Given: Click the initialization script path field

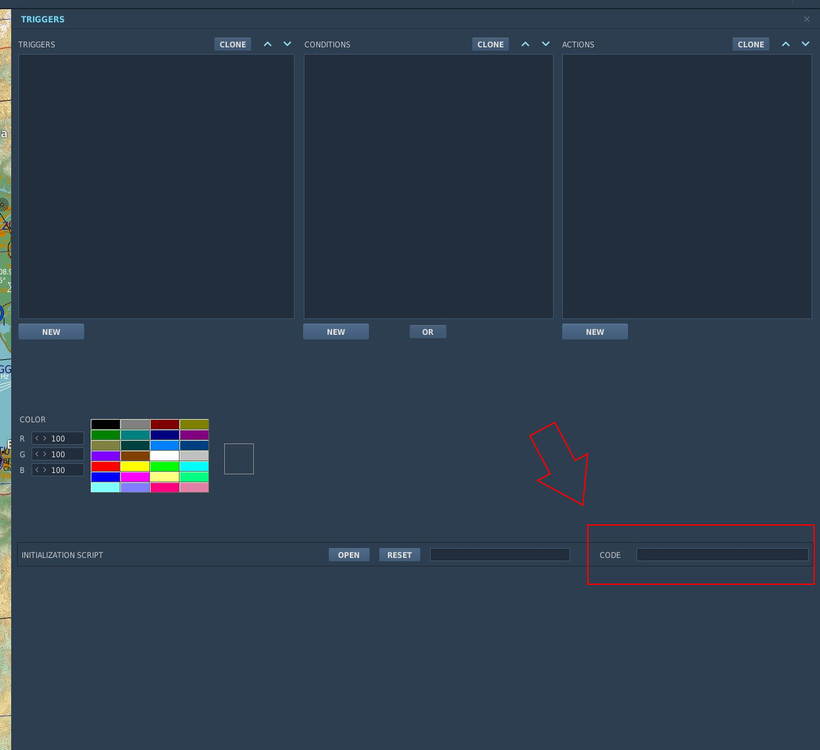Looking at the screenshot, I should coord(500,555).
